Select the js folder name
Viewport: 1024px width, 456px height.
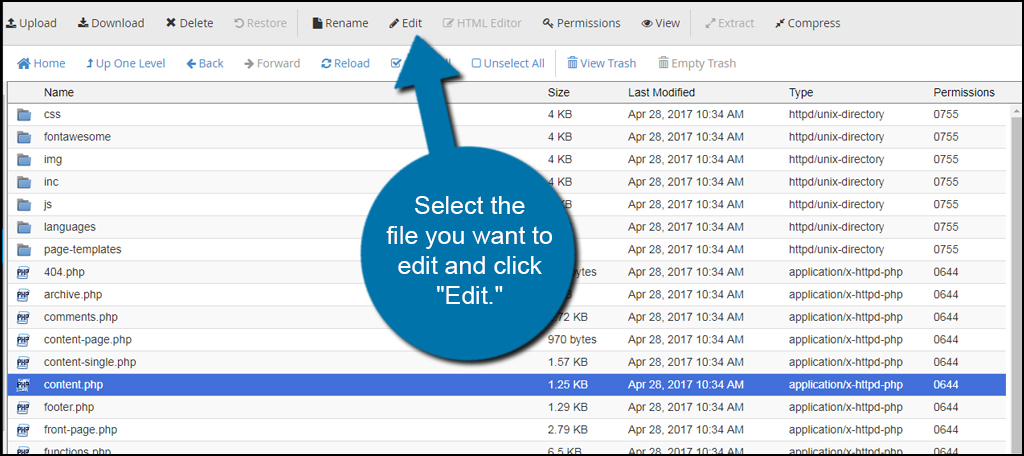point(48,204)
